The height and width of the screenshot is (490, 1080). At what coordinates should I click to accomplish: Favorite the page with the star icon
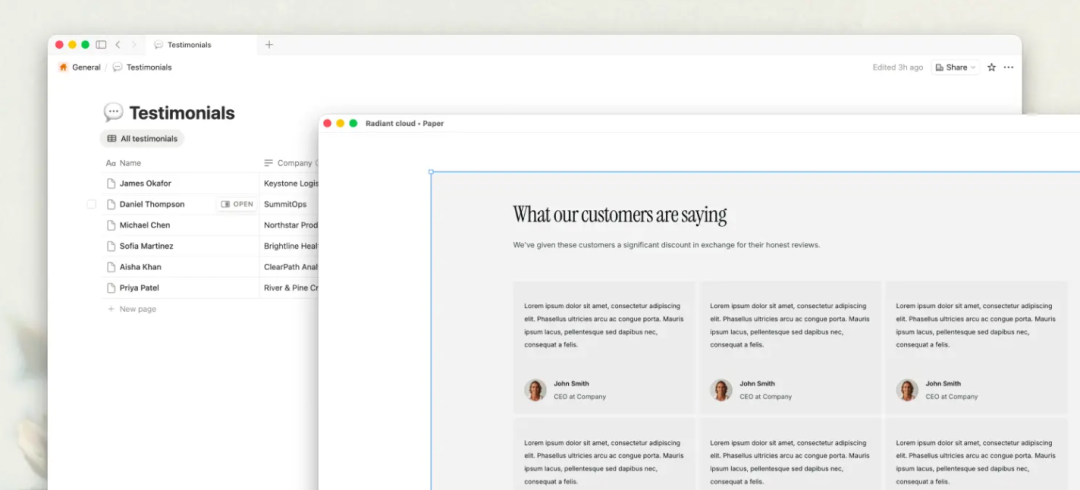991,67
